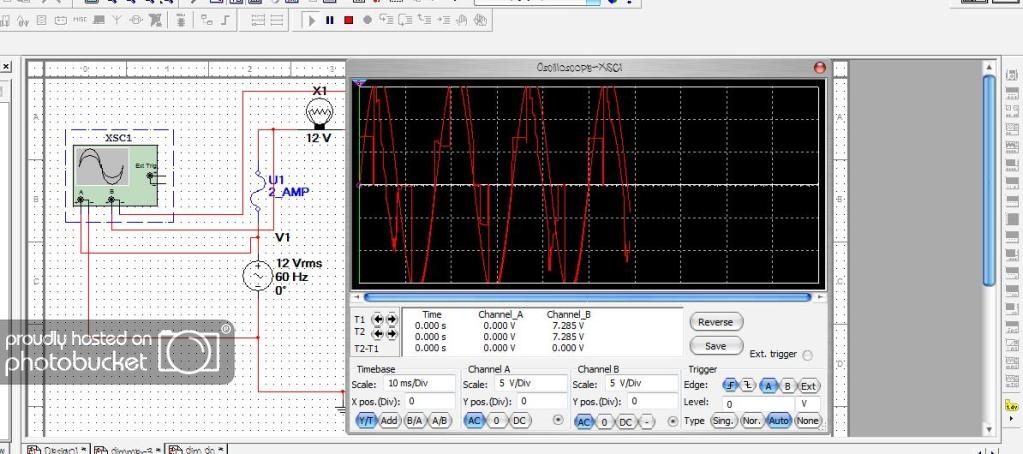Click Channel B terminal radio indicator
1023x454 pixels.
[x=673, y=421]
